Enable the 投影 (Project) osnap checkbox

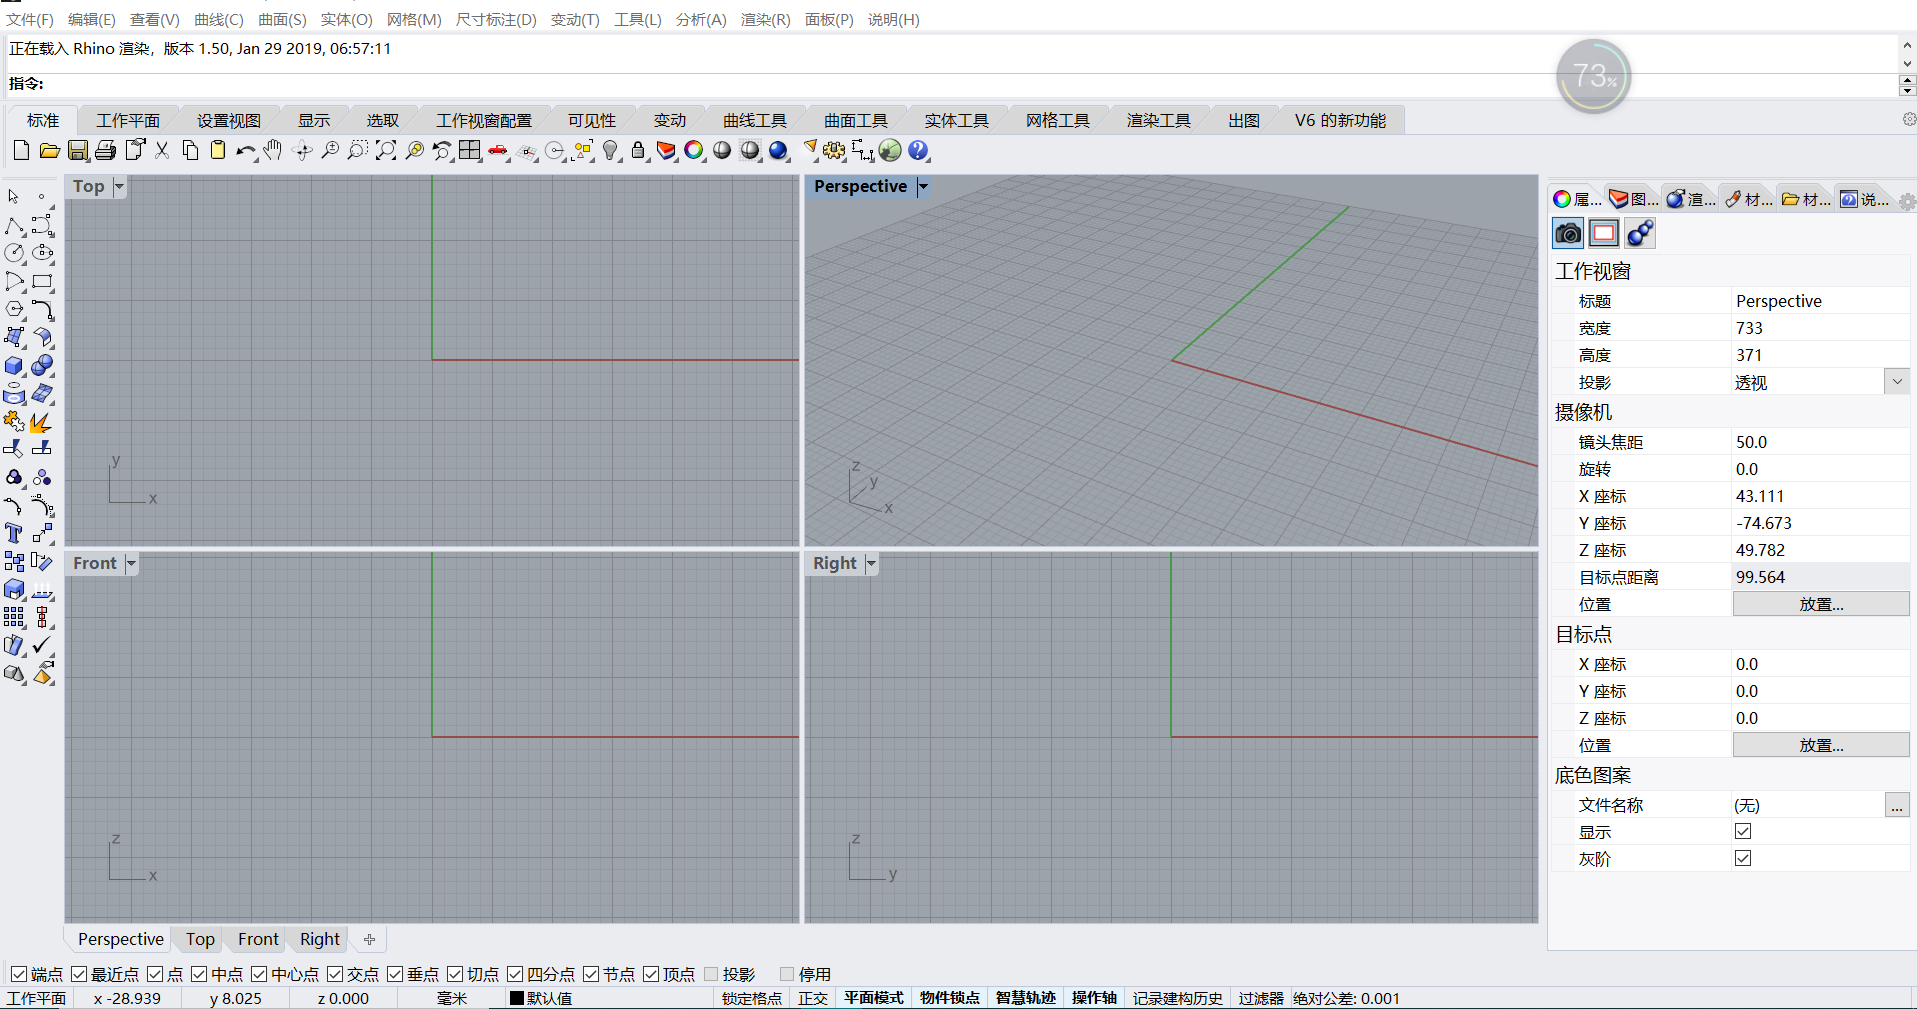tap(711, 974)
